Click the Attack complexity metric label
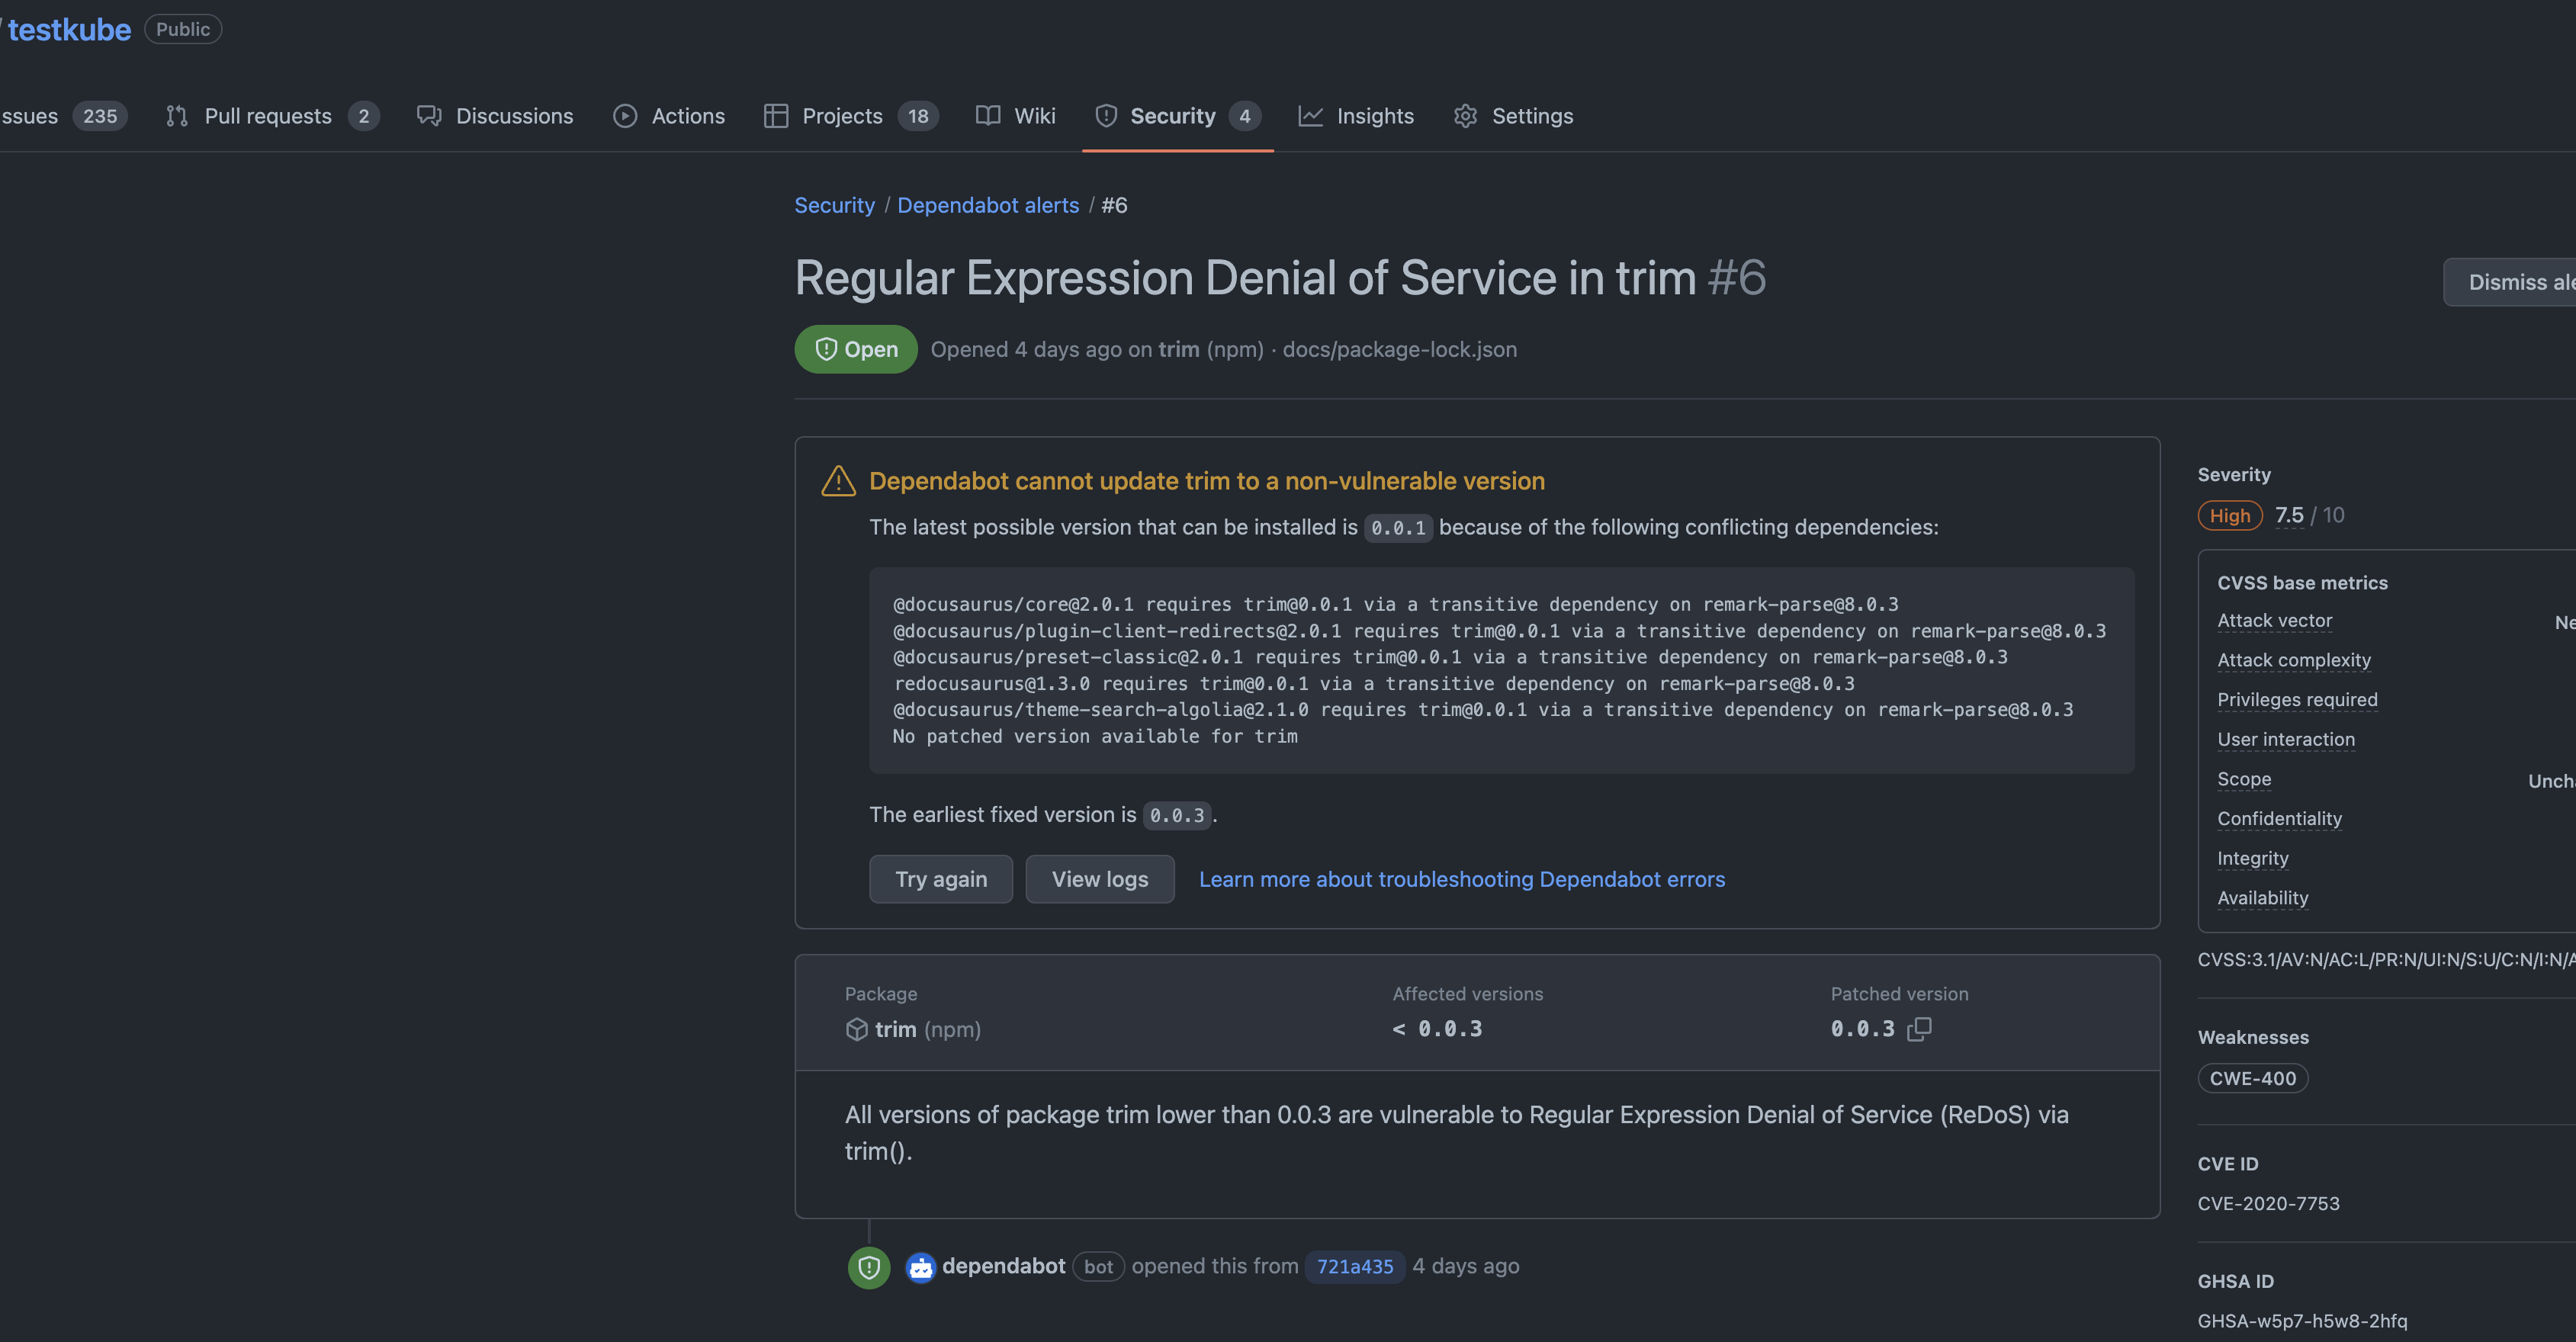The width and height of the screenshot is (2576, 1342). click(x=2294, y=660)
